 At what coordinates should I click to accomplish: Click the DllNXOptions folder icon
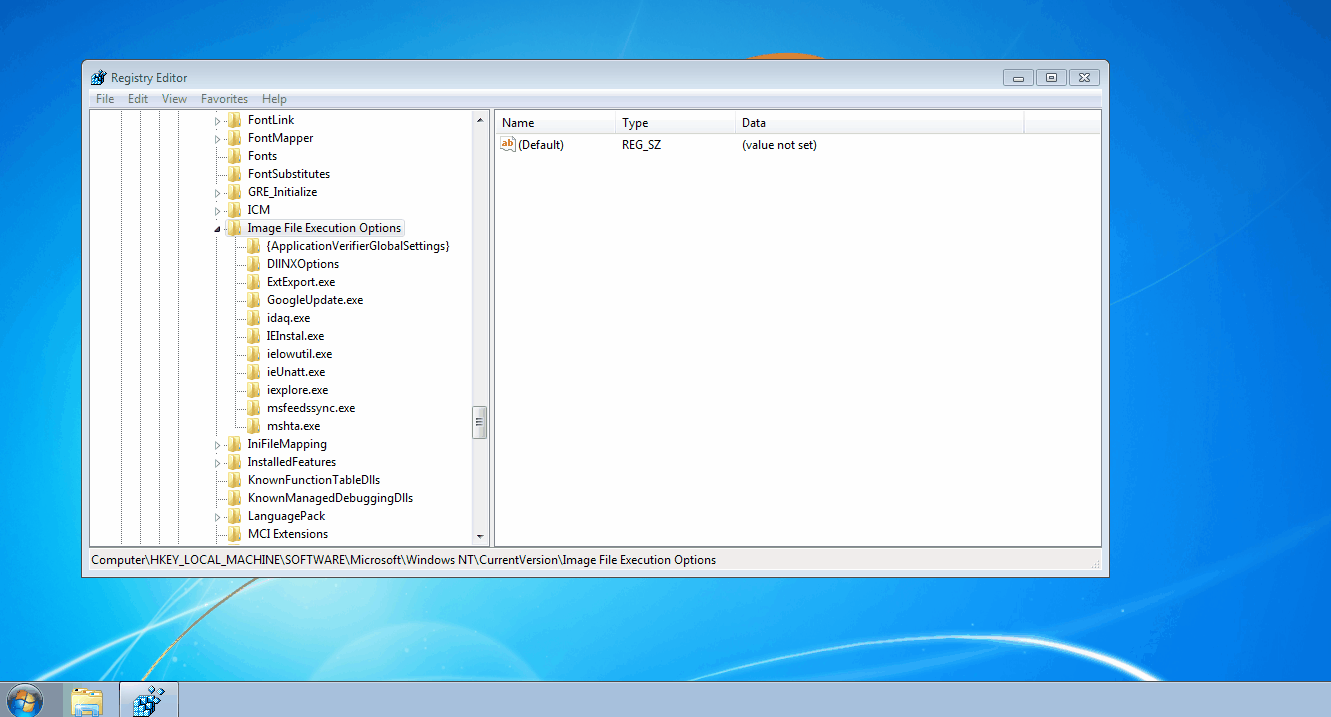pos(254,264)
